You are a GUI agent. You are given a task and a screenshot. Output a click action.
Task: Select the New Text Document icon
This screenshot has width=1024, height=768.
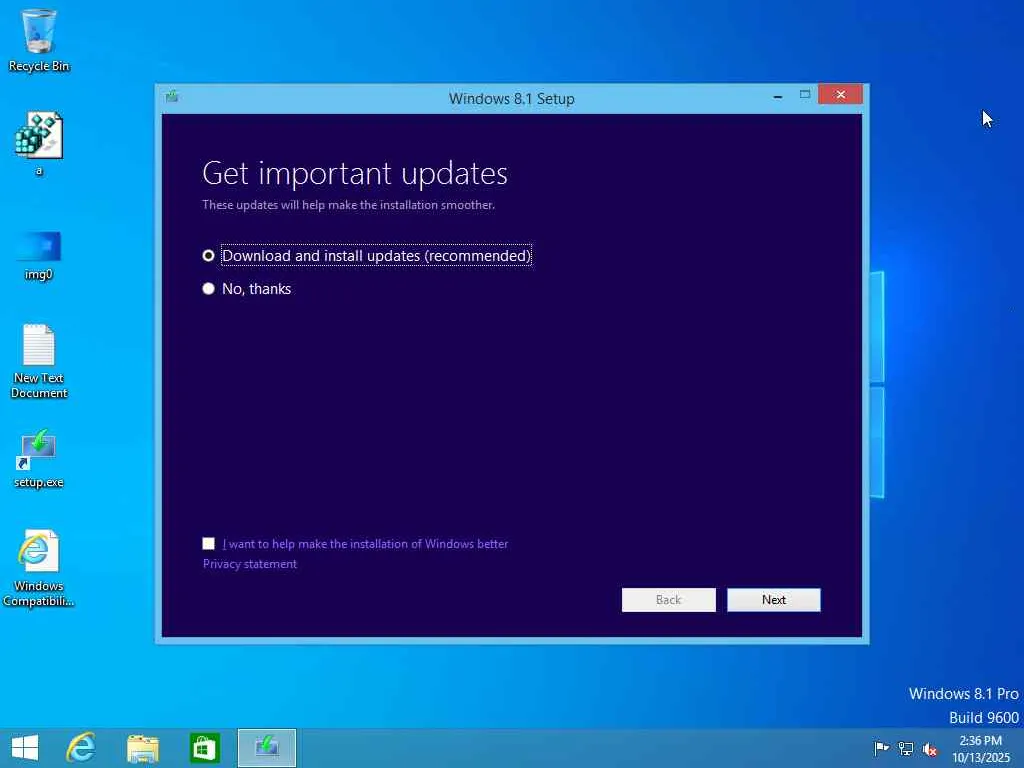(x=39, y=361)
